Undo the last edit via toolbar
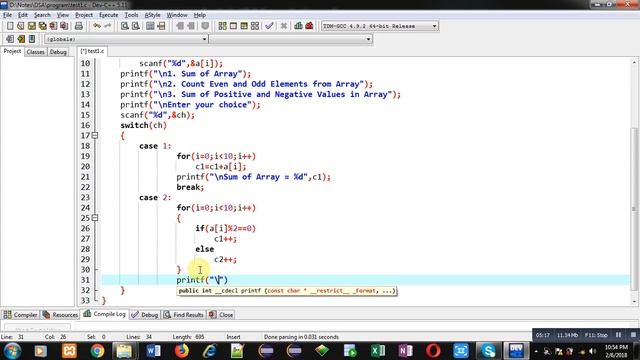This screenshot has height=360, width=640. pyautogui.click(x=97, y=26)
